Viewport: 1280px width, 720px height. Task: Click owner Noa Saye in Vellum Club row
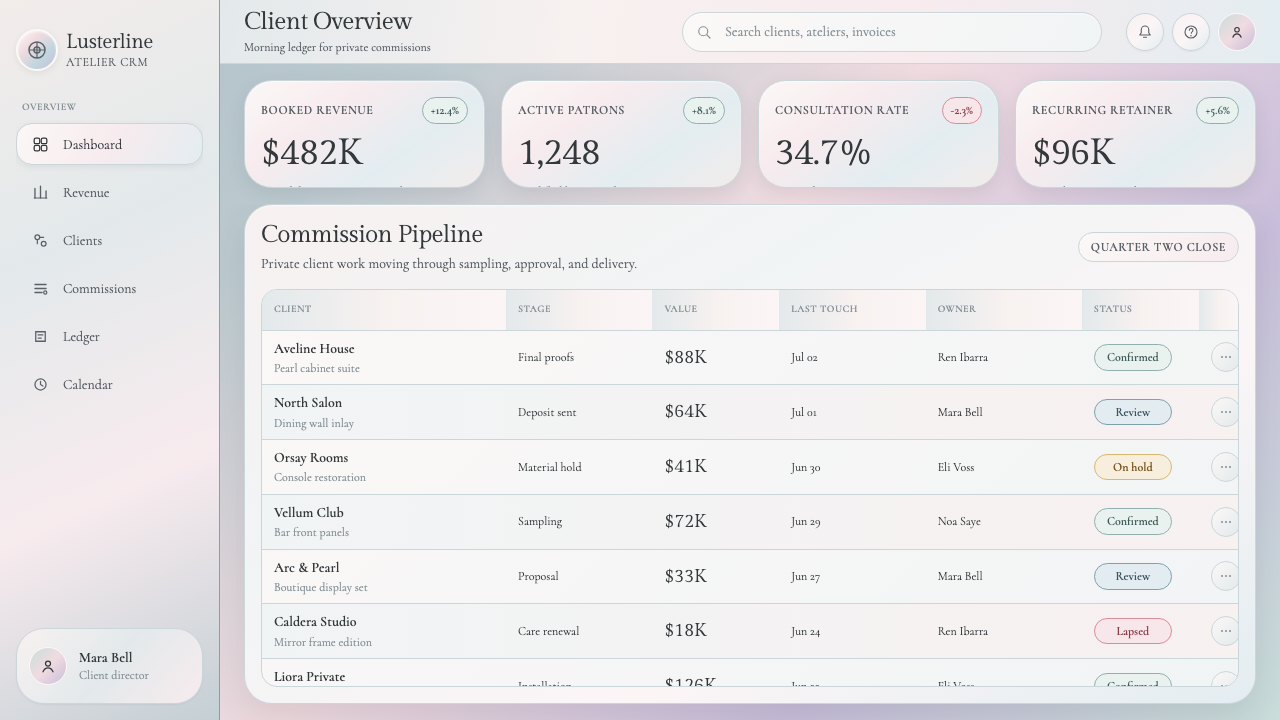959,521
